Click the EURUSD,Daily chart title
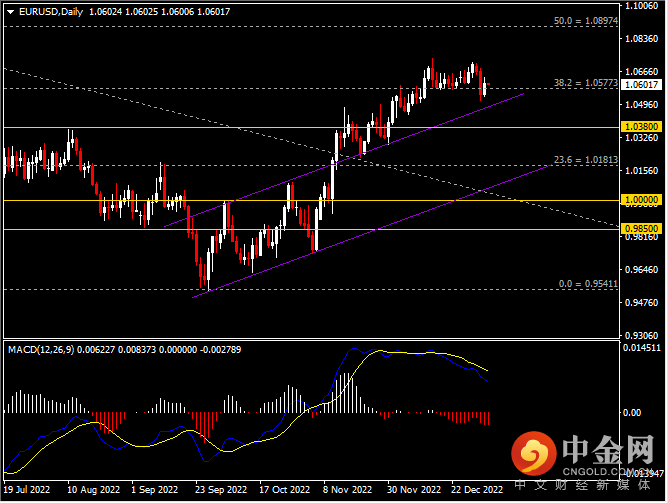The image size is (668, 503). coord(44,10)
